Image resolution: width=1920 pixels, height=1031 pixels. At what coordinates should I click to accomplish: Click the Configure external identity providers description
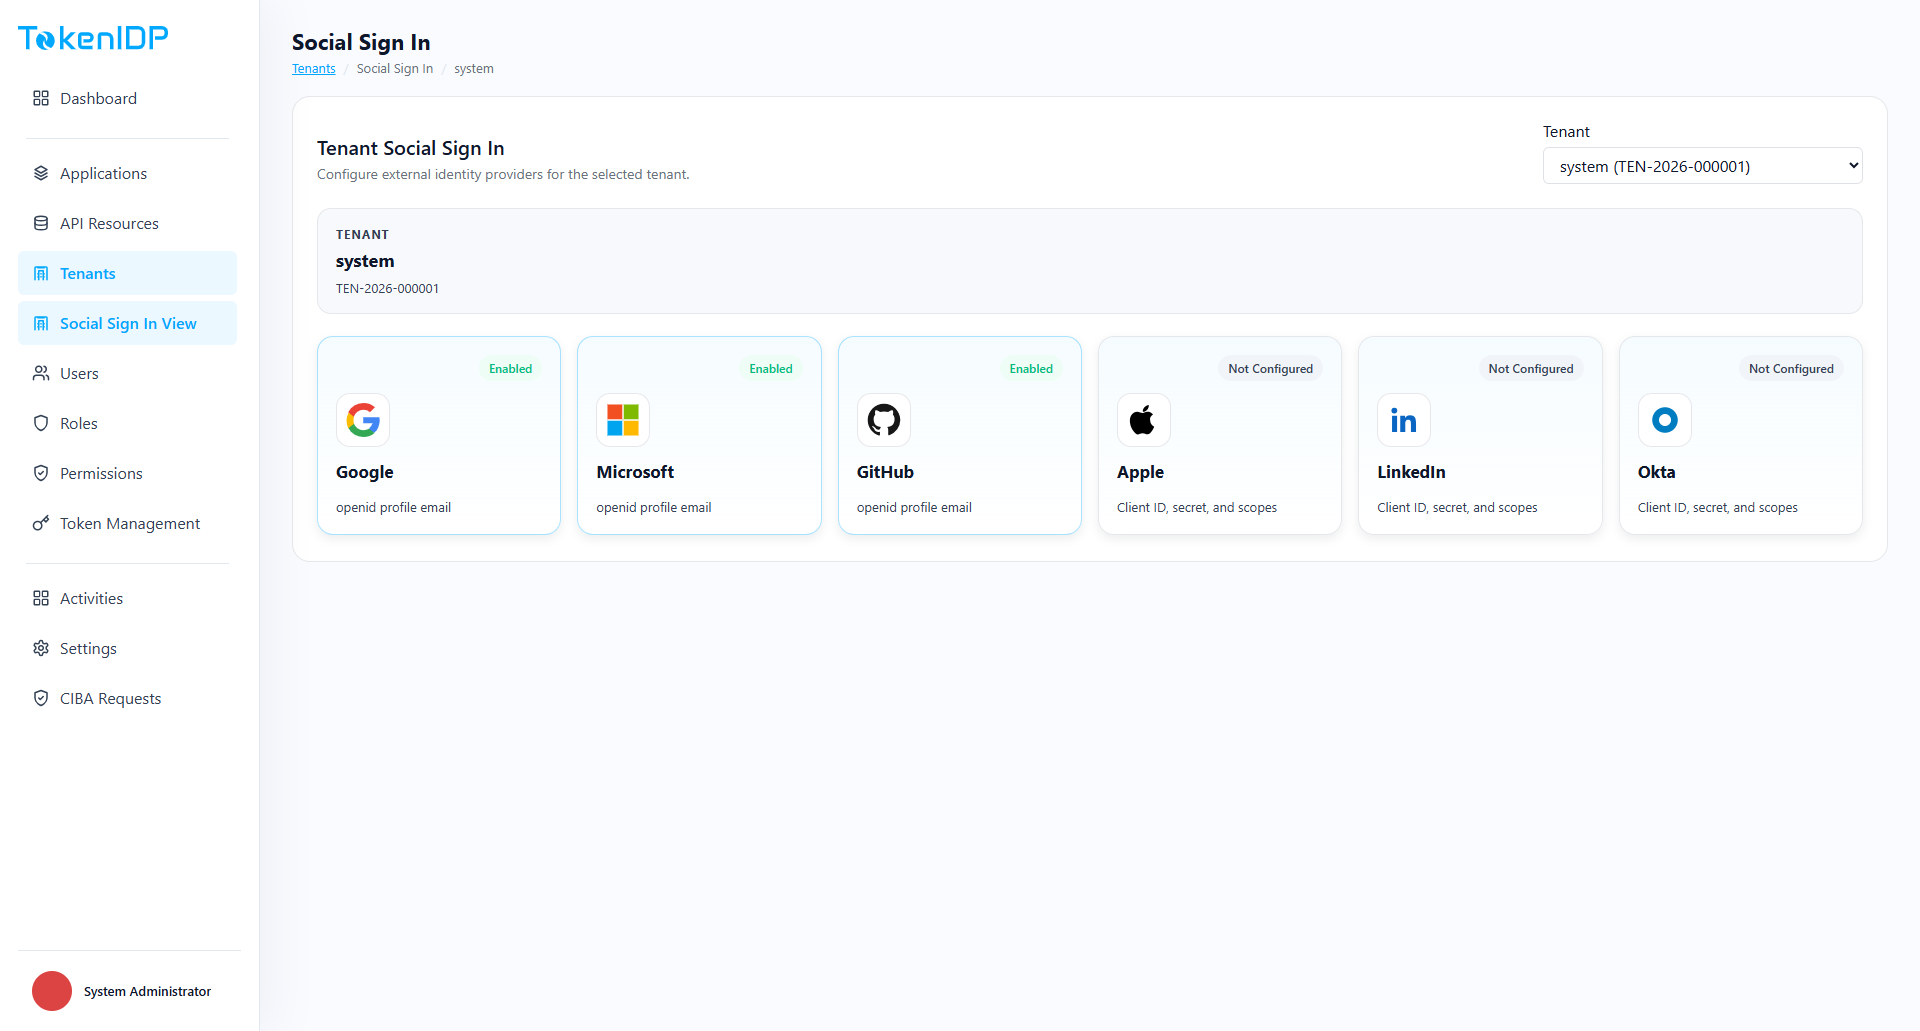(x=503, y=175)
